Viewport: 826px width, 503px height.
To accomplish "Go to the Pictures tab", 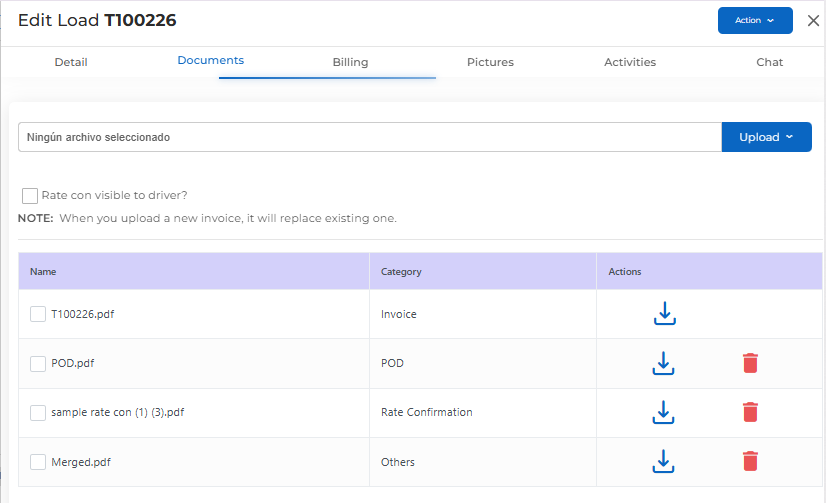I will click(490, 62).
